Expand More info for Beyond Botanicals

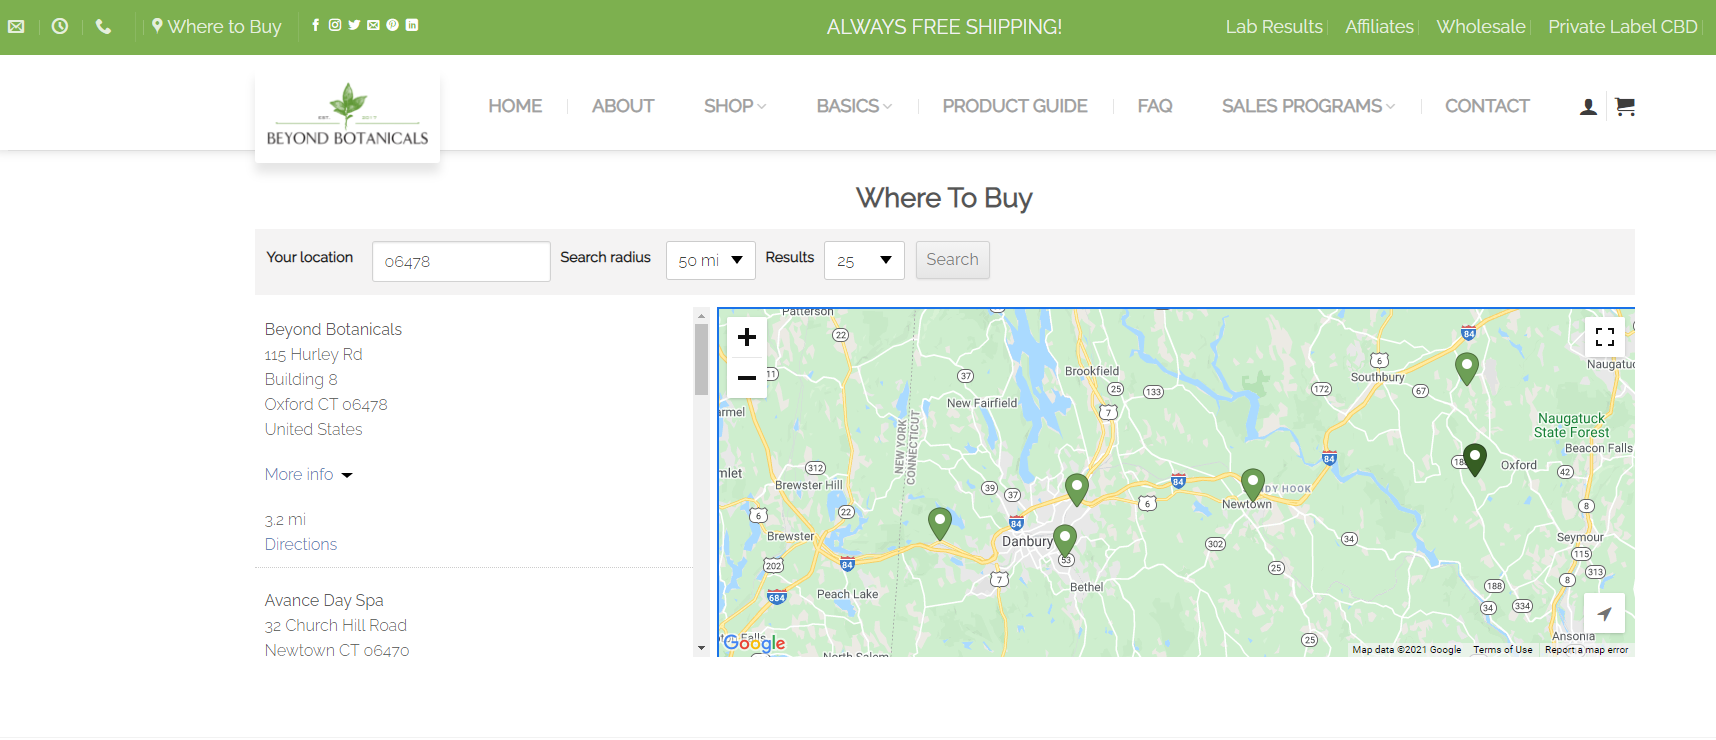click(309, 475)
